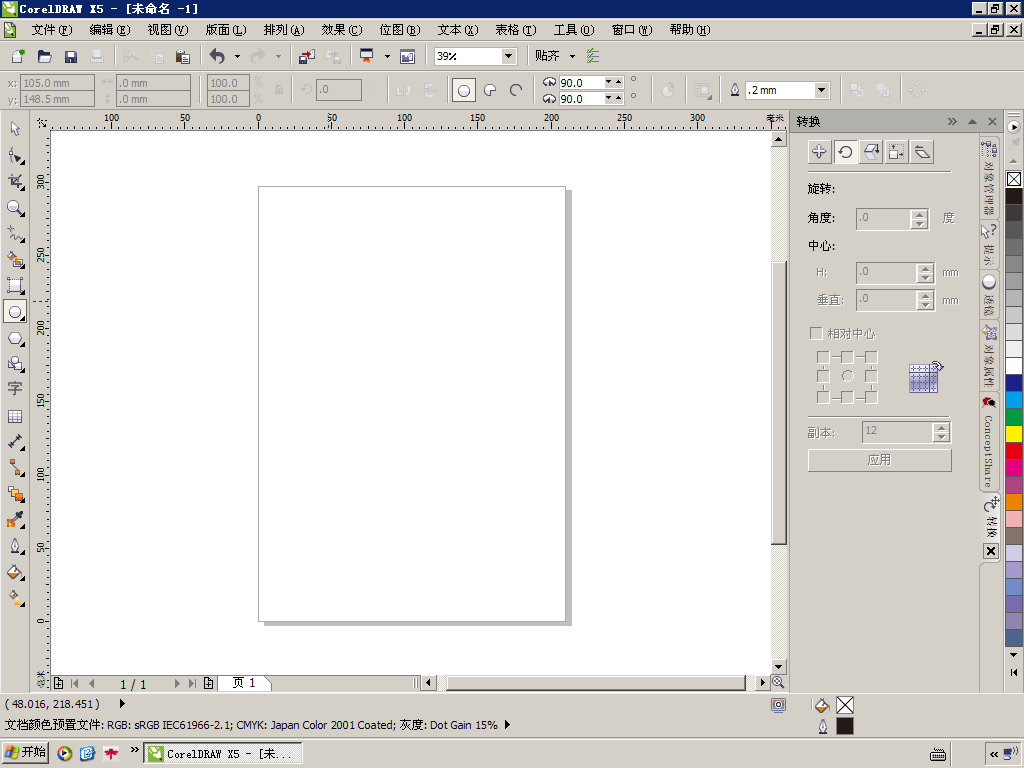Open the 视图(V) menu

click(x=168, y=30)
